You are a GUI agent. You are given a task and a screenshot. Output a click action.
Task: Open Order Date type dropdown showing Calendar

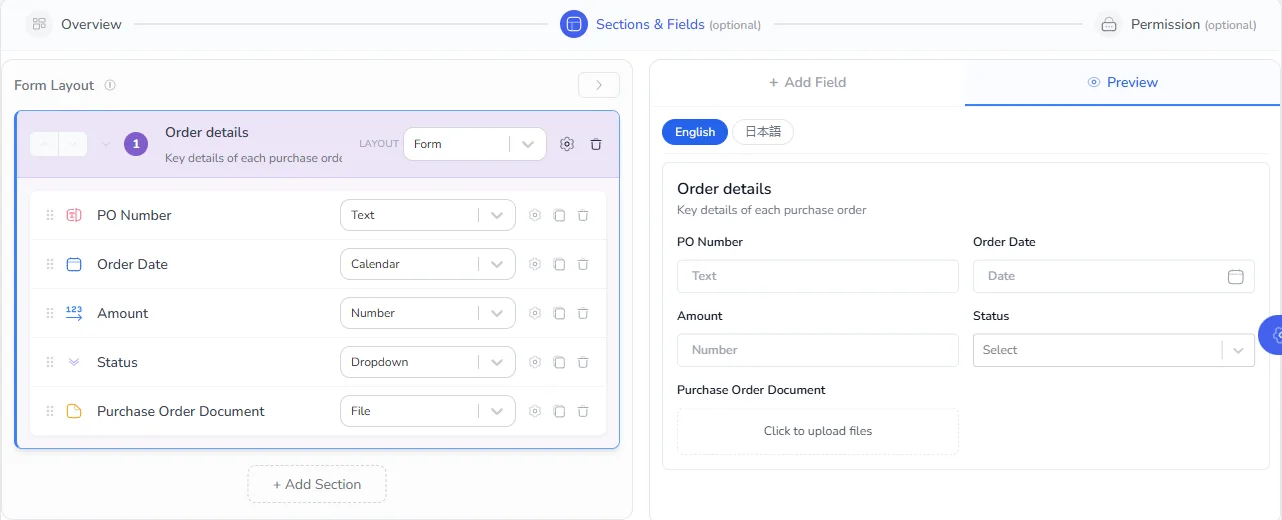428,264
